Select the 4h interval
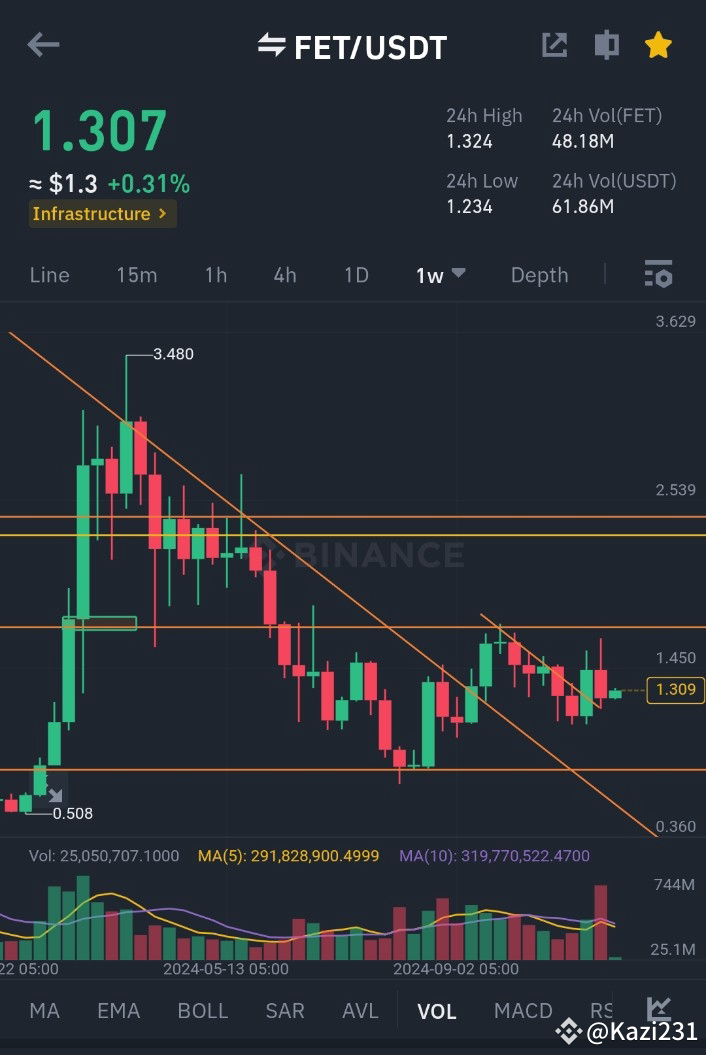The image size is (706, 1055). coord(285,275)
